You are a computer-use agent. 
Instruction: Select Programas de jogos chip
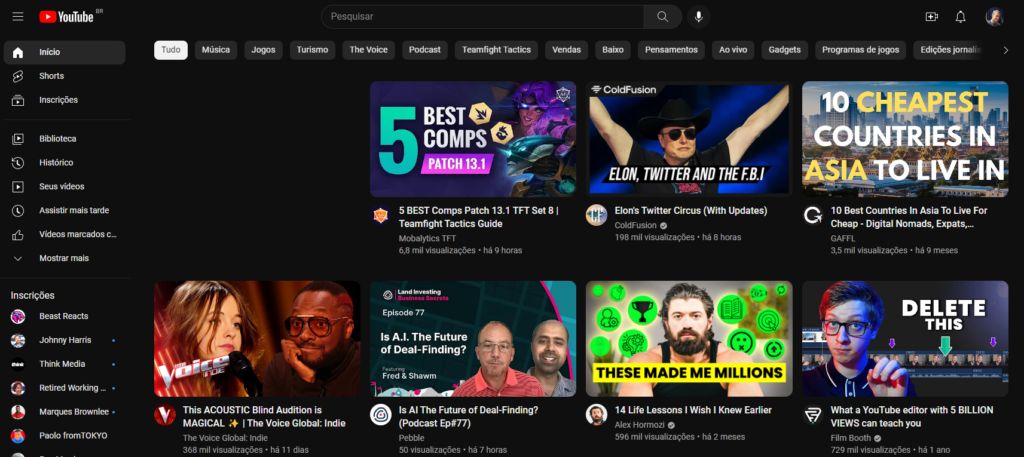pos(861,50)
